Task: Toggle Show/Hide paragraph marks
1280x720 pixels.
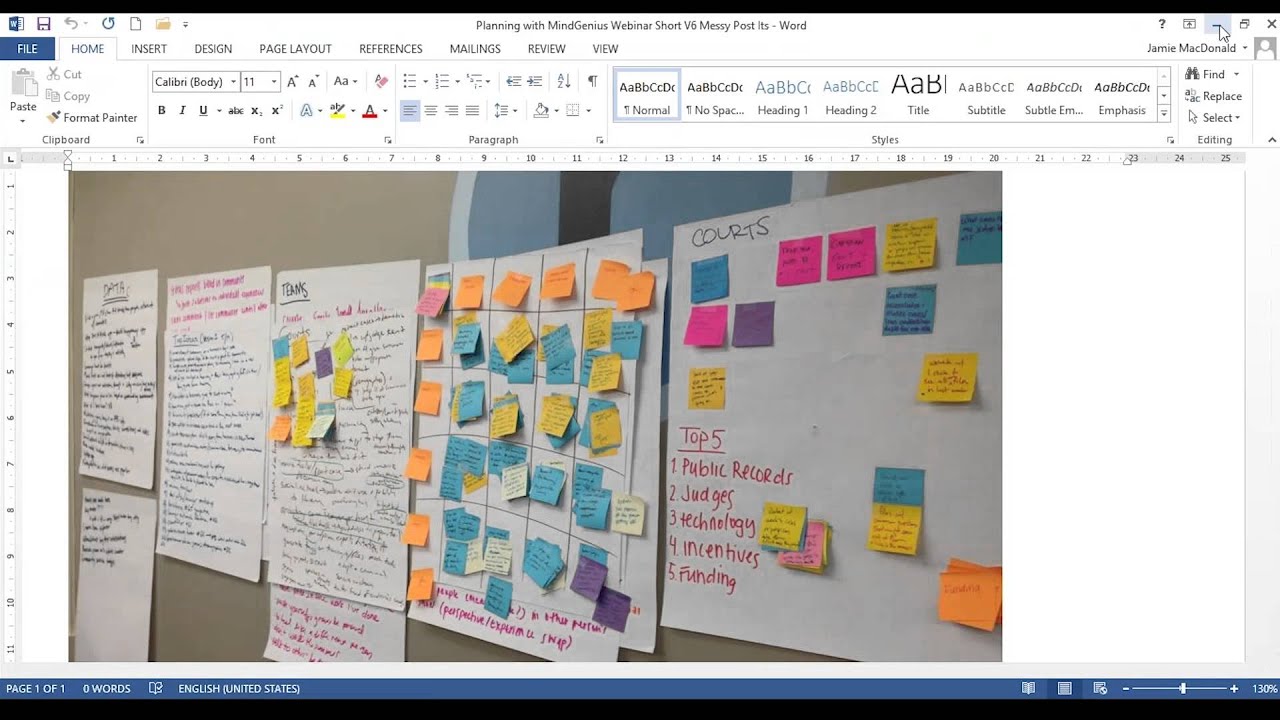Action: (x=592, y=82)
